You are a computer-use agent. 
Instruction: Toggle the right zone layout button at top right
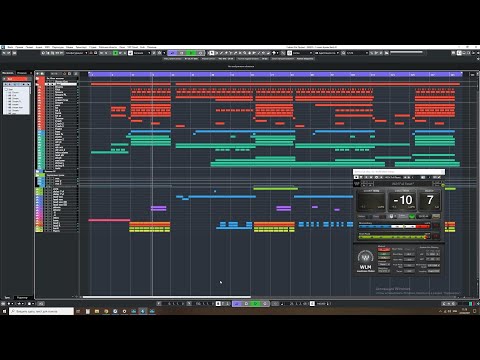(469, 53)
